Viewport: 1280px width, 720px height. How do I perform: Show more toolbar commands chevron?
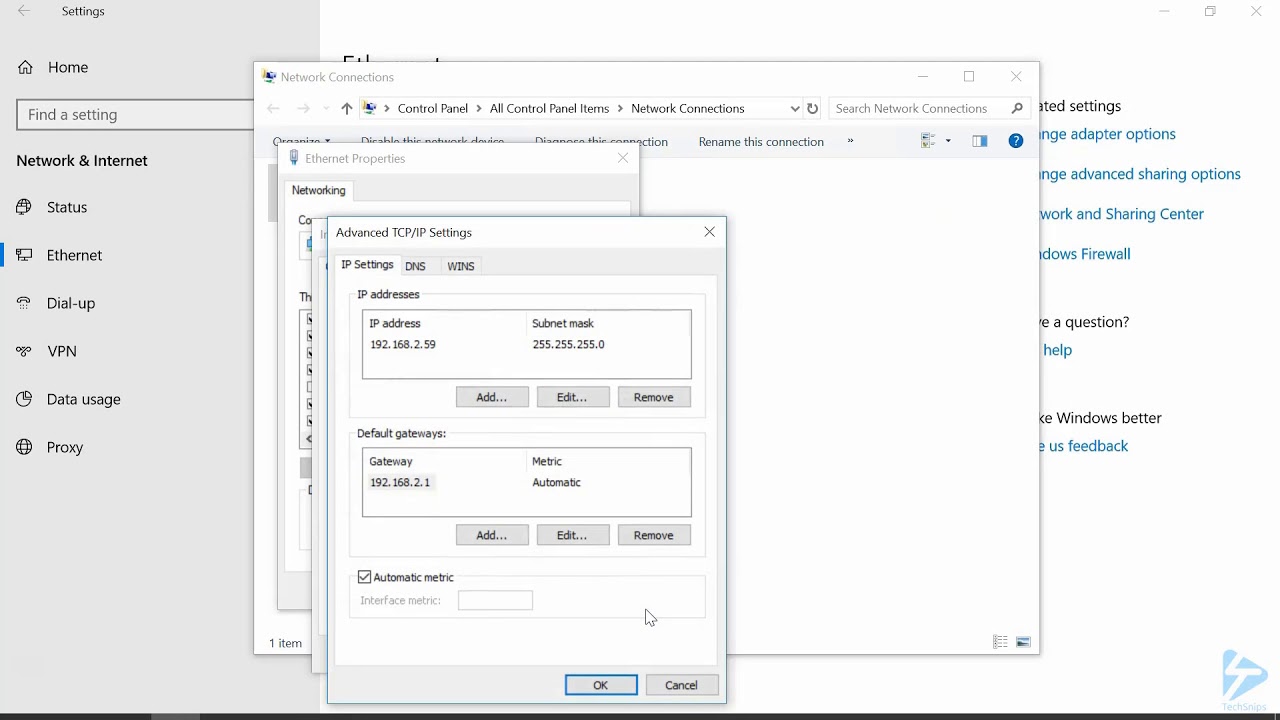pos(851,141)
